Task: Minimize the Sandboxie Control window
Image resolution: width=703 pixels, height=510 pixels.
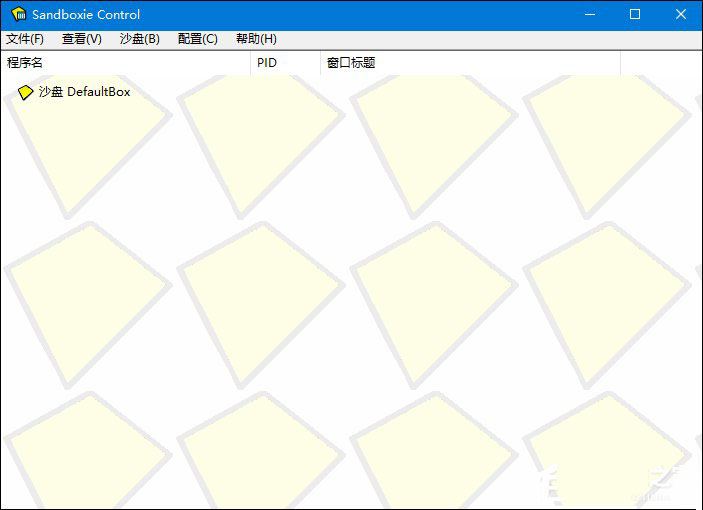Action: (590, 14)
